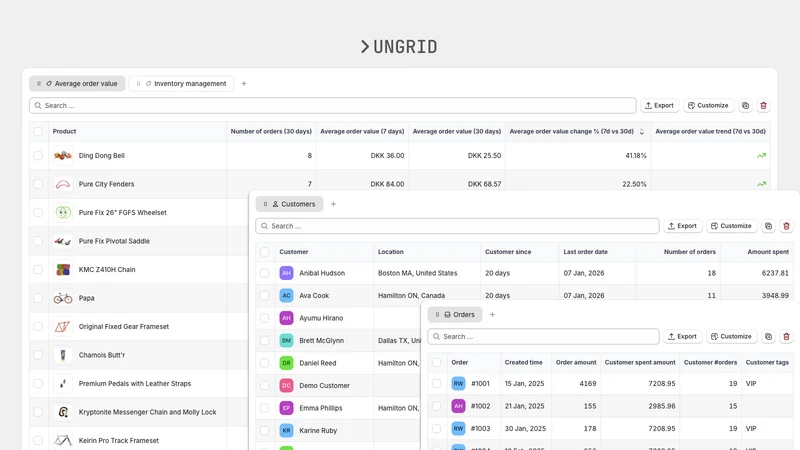Click Customize in the Orders panel
Screen dimensions: 800x450
coord(731,337)
